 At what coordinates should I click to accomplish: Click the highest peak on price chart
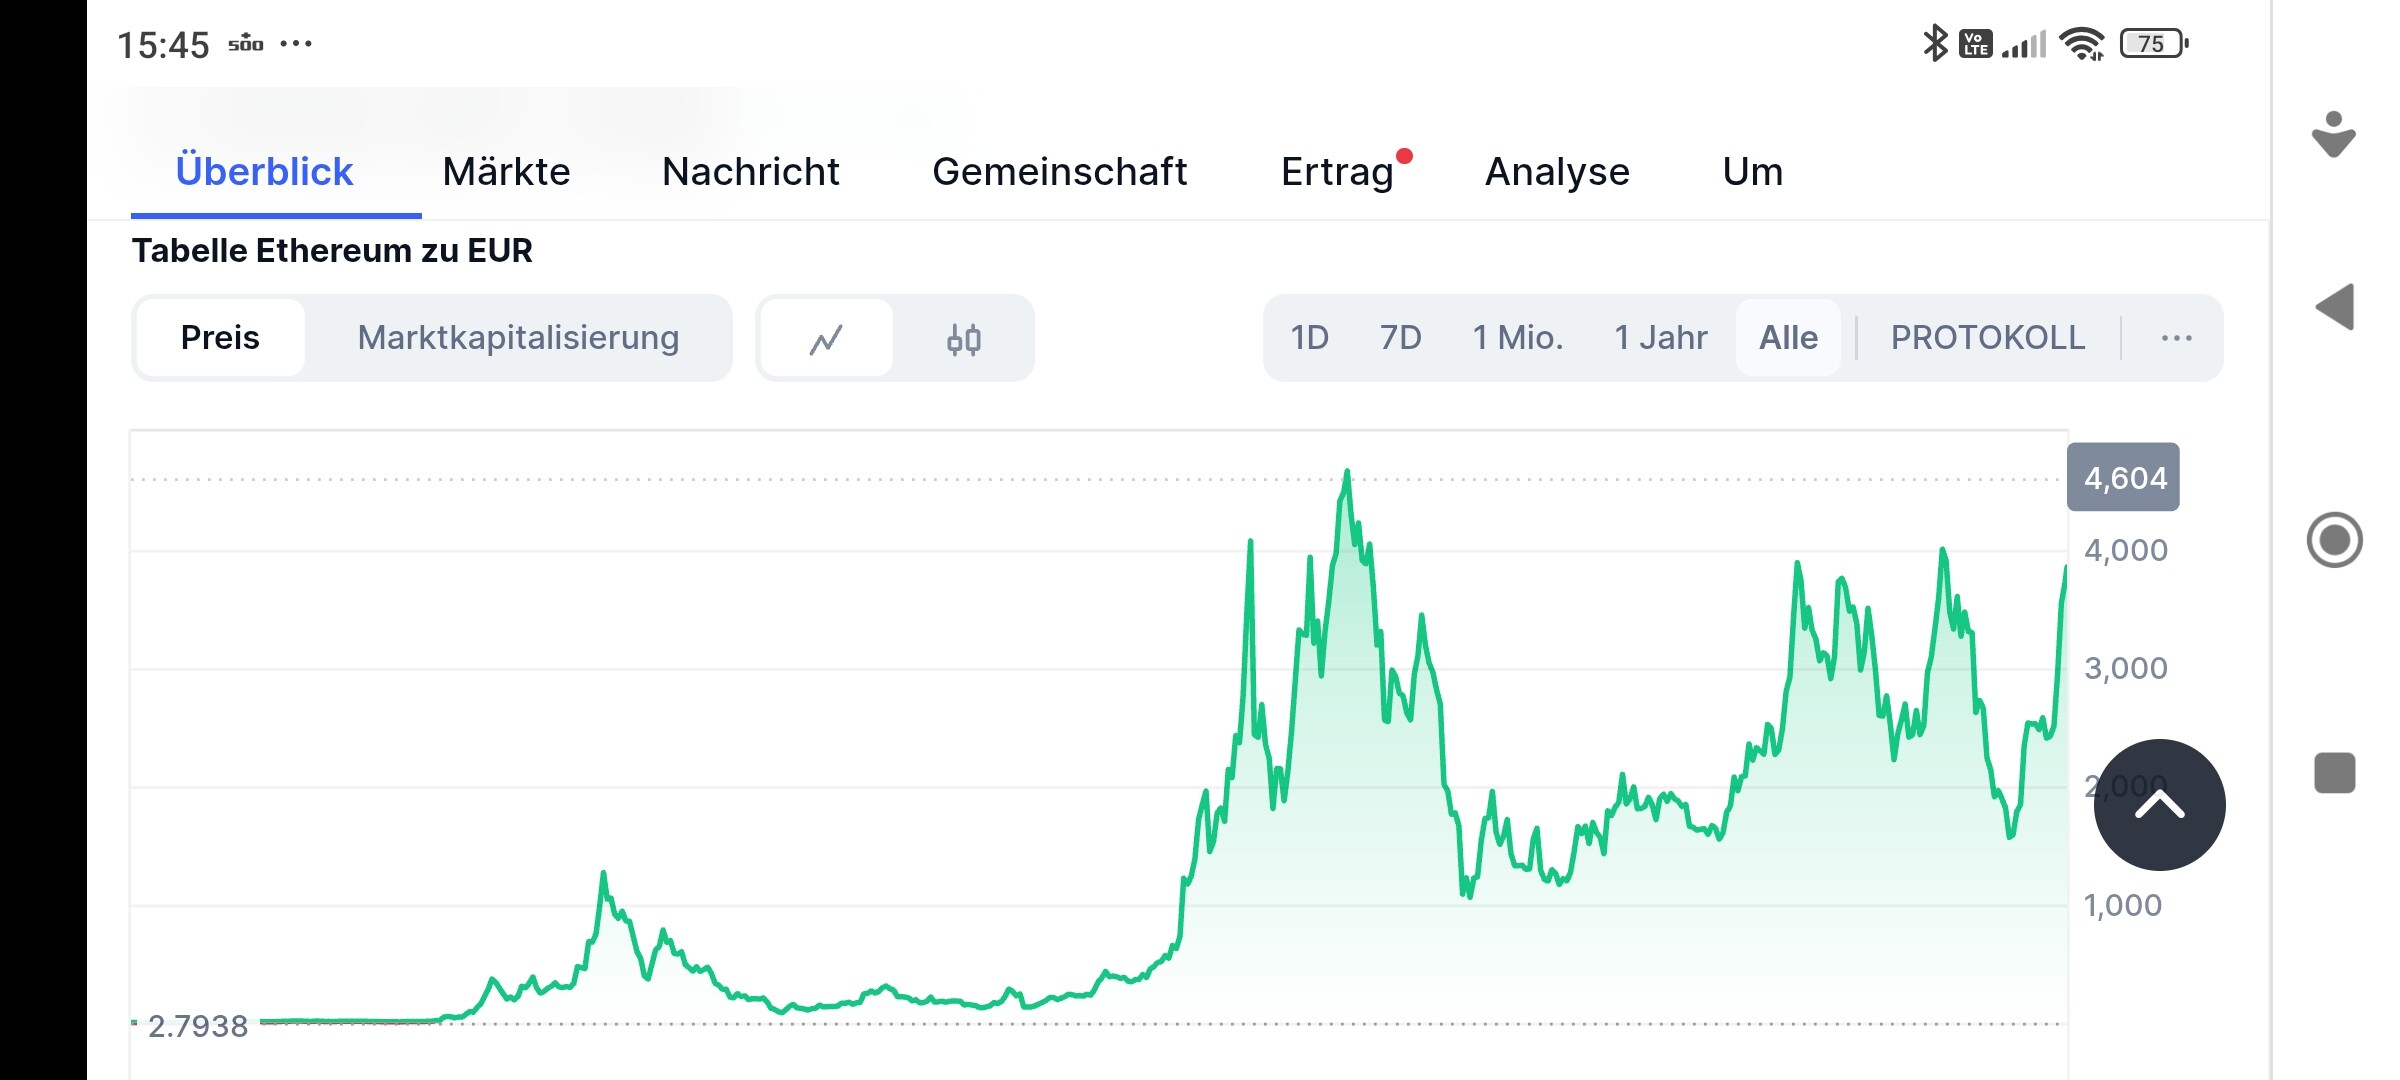pyautogui.click(x=1347, y=472)
